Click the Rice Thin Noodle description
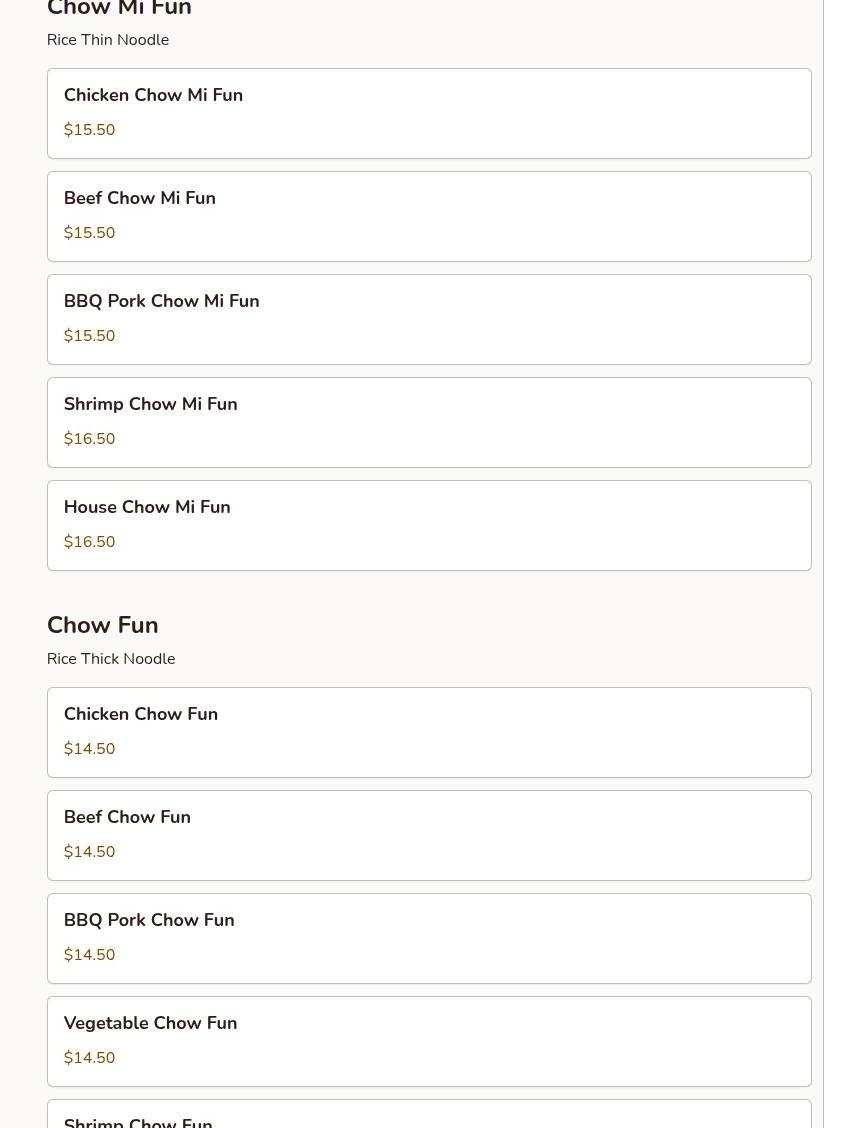The image size is (844, 1128). (108, 40)
